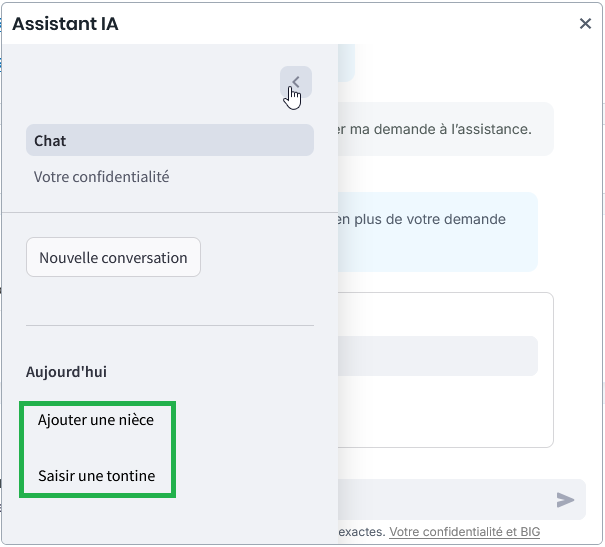Close the Assistant IA dialog
The width and height of the screenshot is (605, 547).
[x=585, y=24]
